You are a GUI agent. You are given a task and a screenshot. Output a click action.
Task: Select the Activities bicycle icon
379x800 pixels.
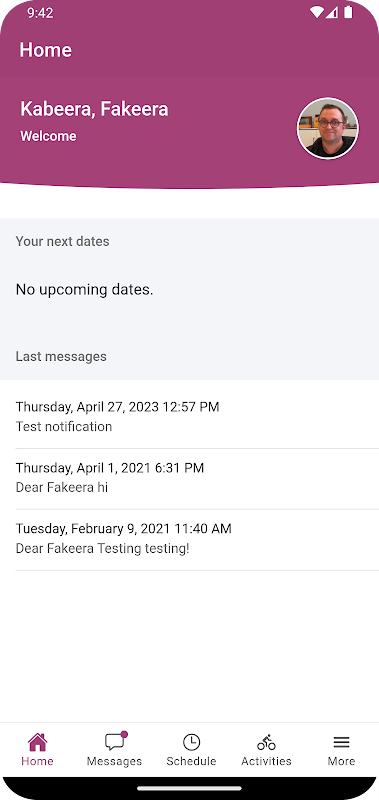coord(266,742)
